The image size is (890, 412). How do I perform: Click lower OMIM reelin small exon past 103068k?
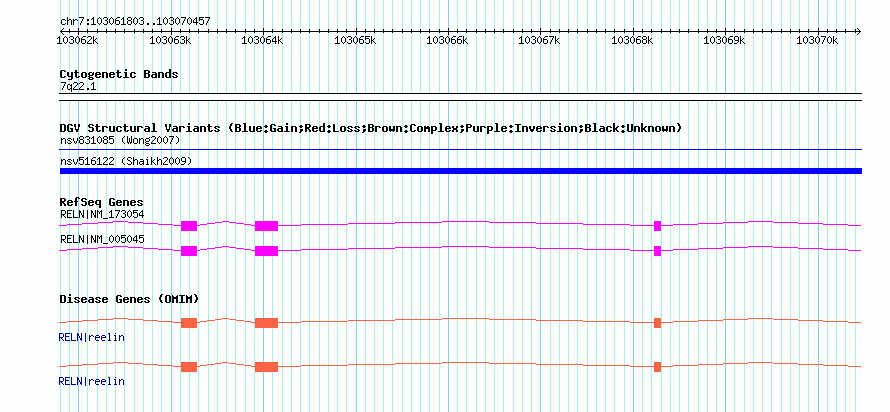coord(657,367)
